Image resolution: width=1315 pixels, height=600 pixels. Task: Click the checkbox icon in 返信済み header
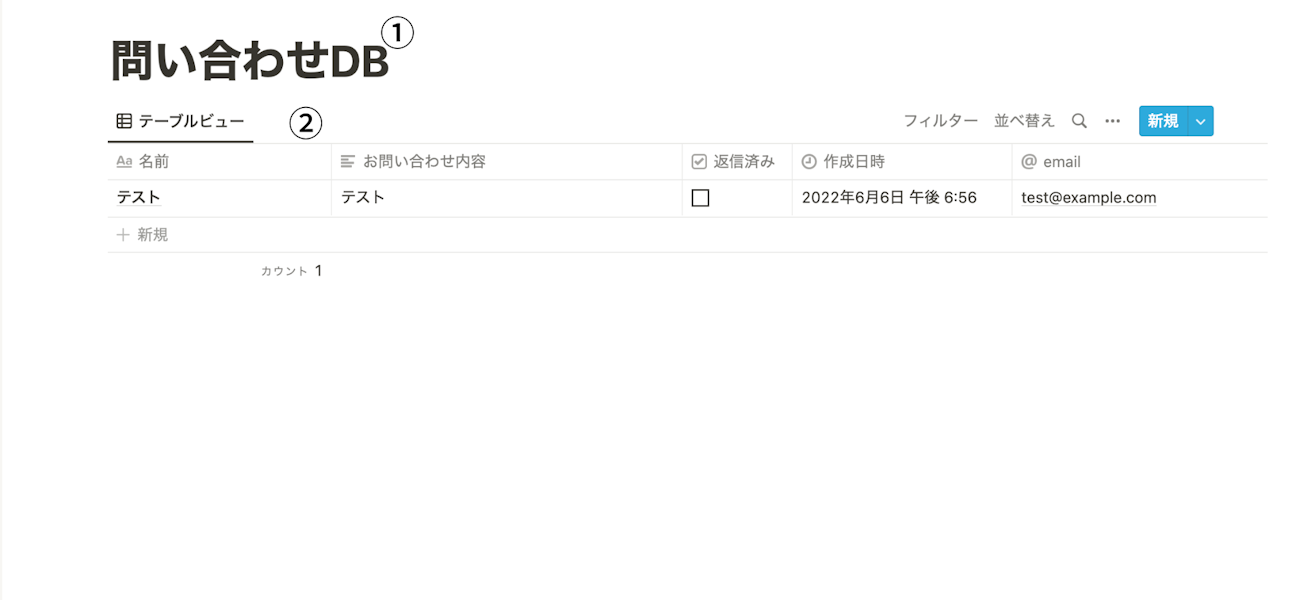tap(699, 161)
